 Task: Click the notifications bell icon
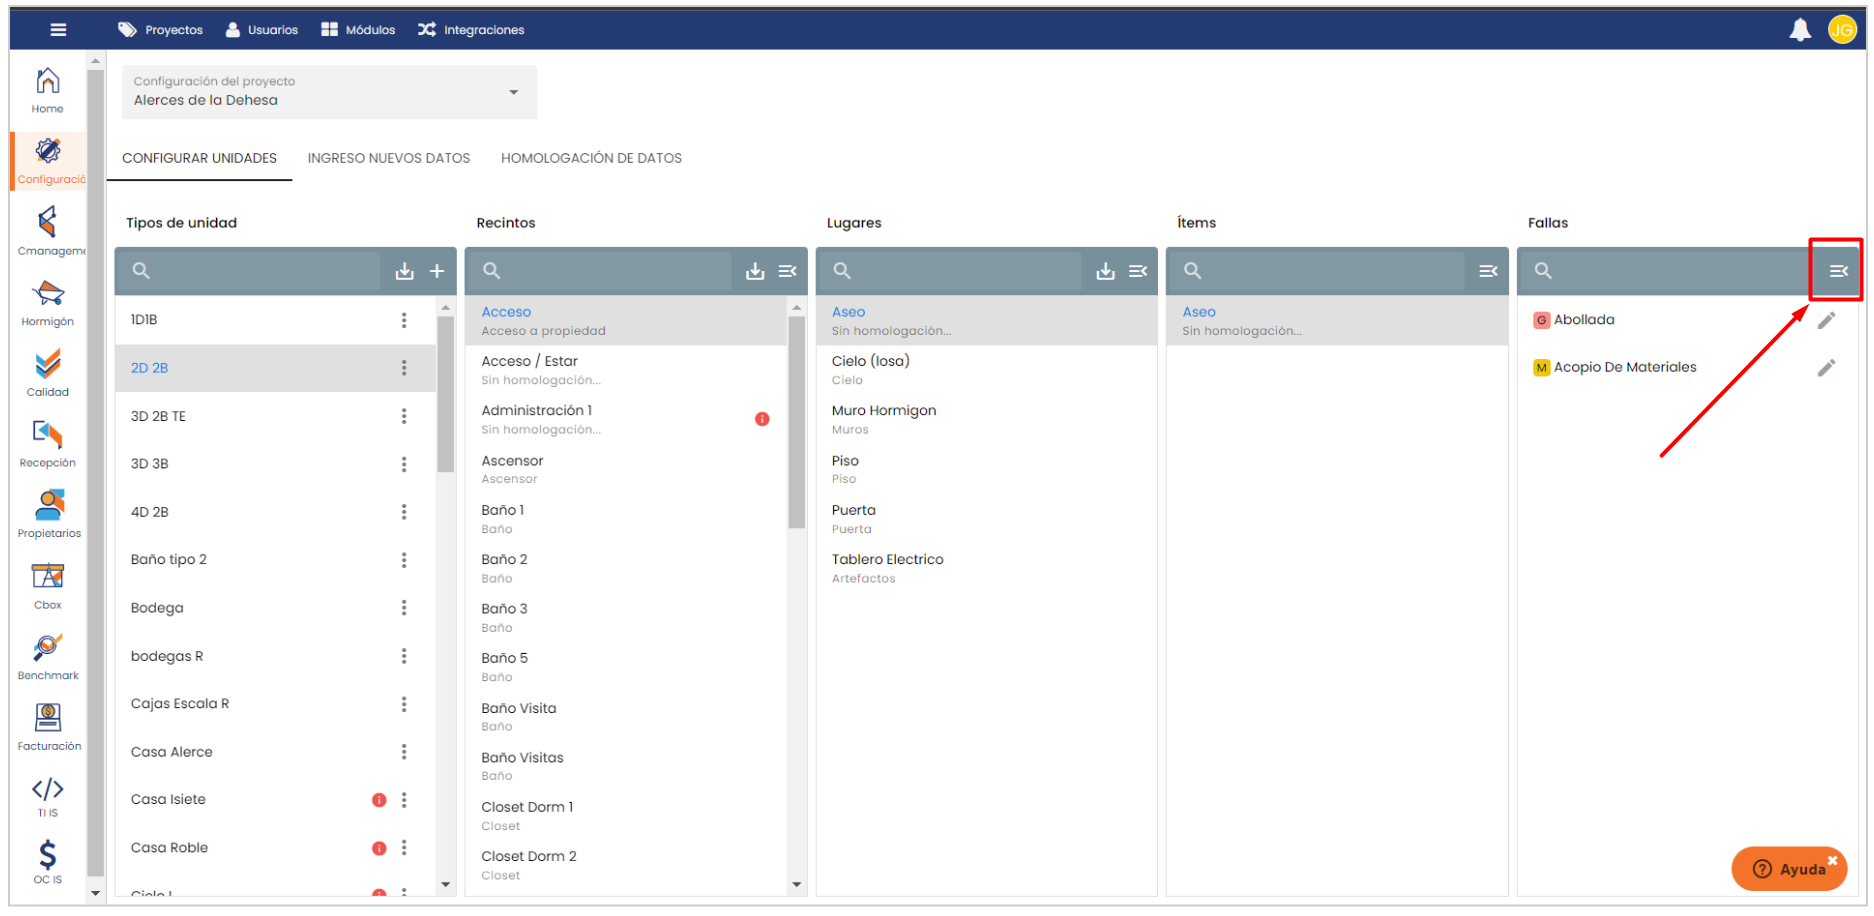(1799, 30)
